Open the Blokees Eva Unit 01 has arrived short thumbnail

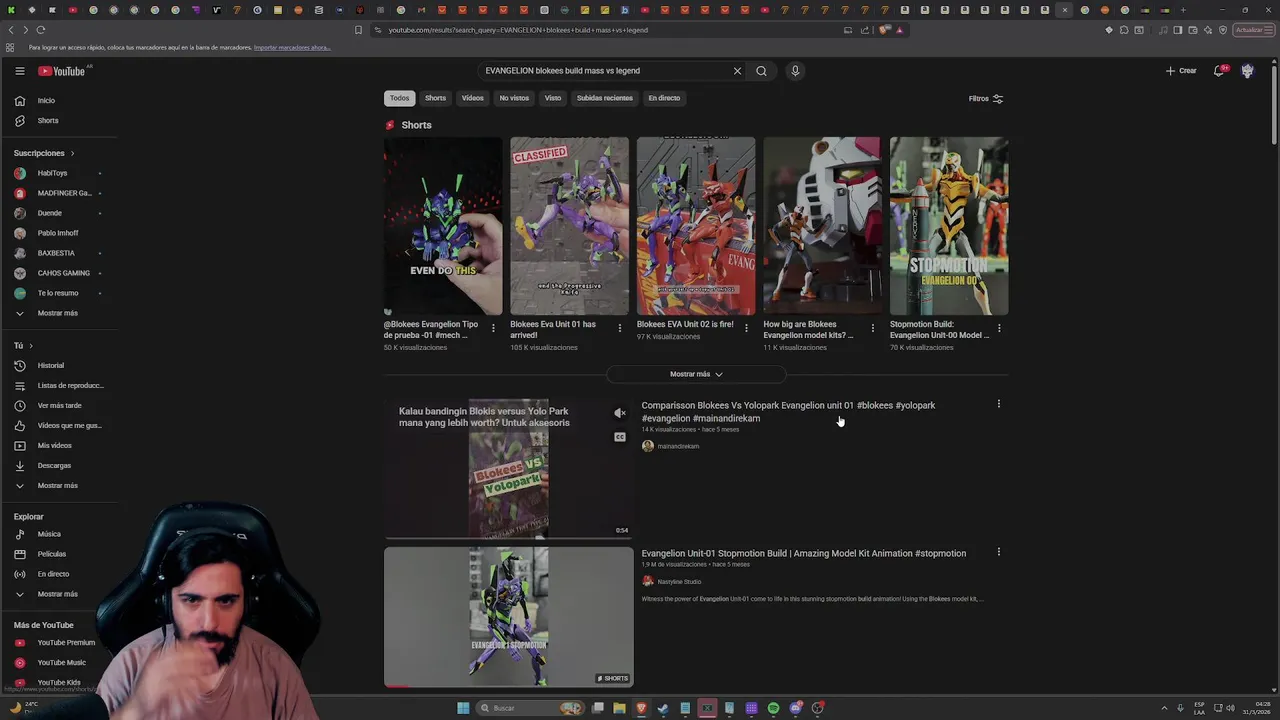[569, 226]
